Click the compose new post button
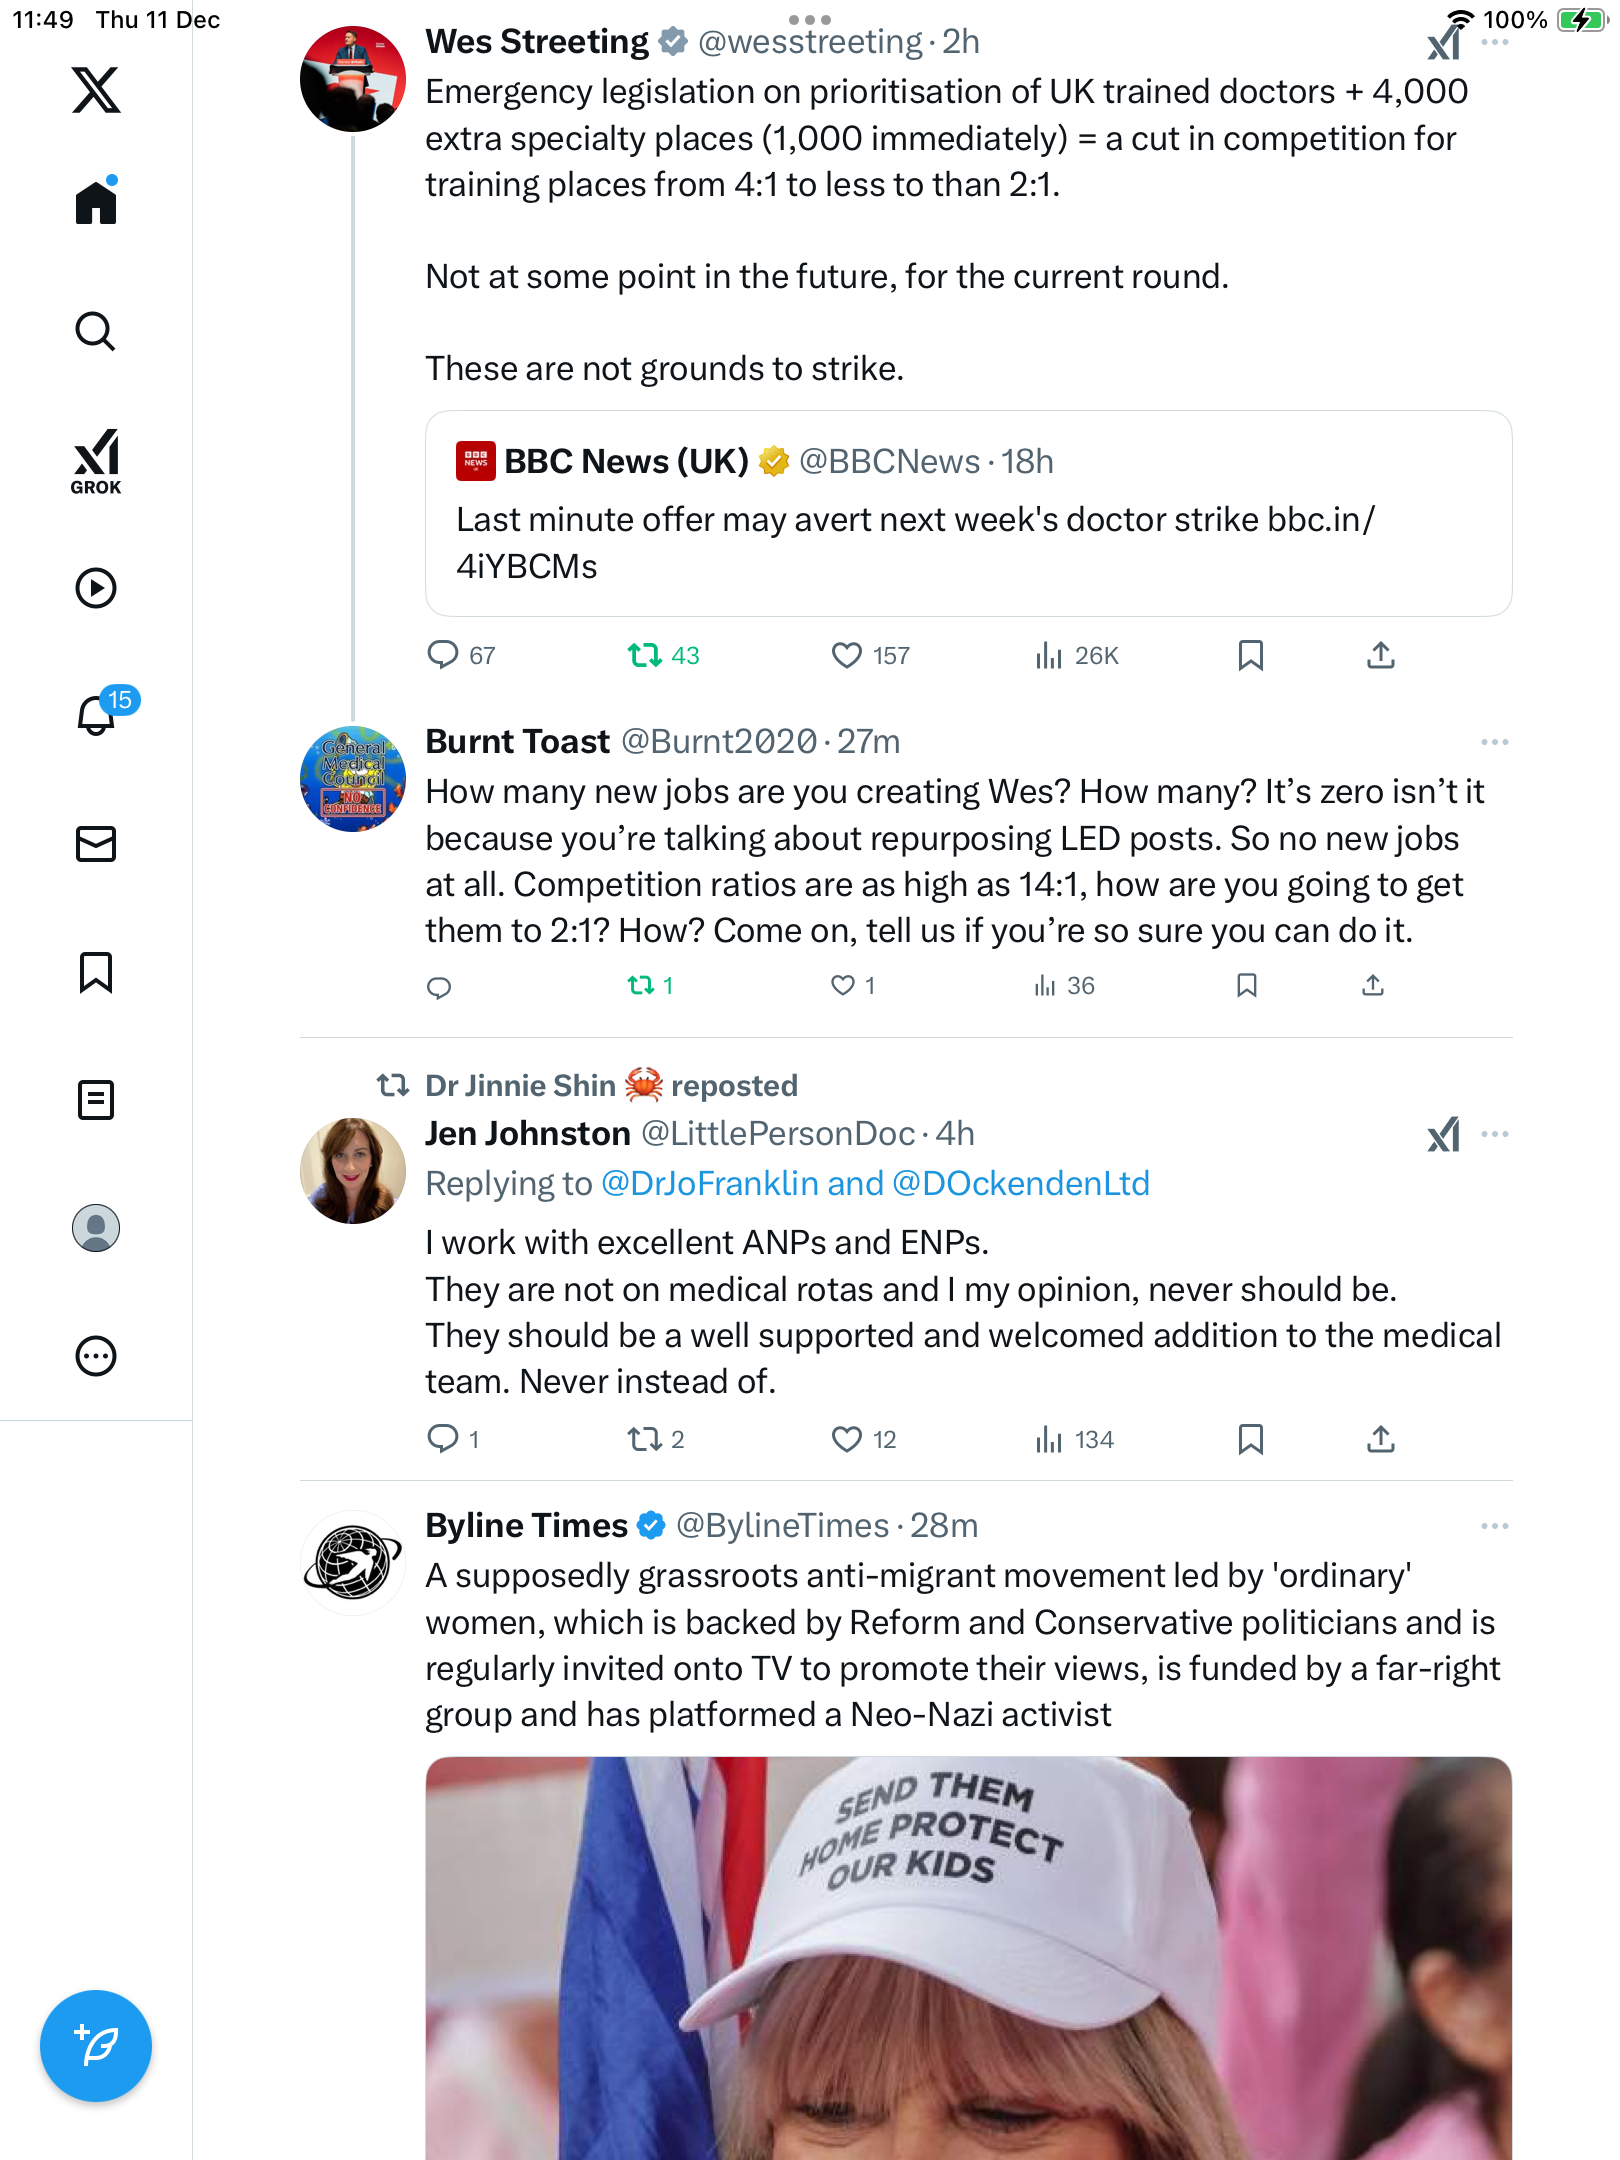The width and height of the screenshot is (1620, 2160). (x=96, y=2046)
